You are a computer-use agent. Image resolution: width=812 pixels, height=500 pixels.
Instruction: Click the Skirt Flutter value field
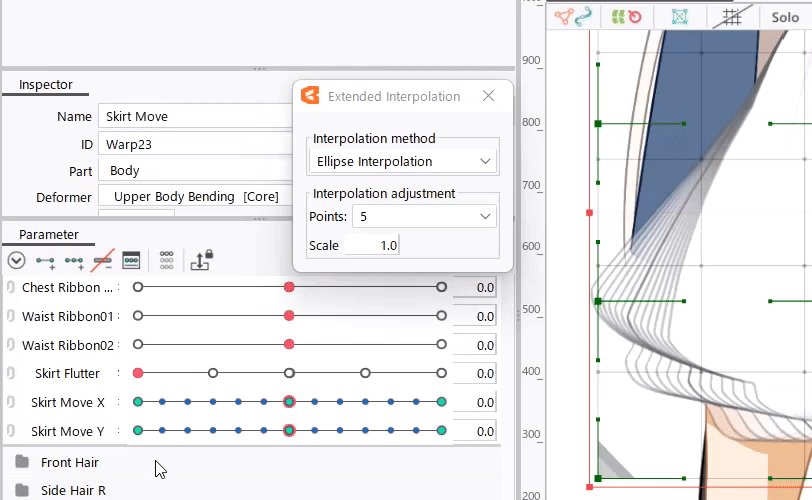coord(474,374)
